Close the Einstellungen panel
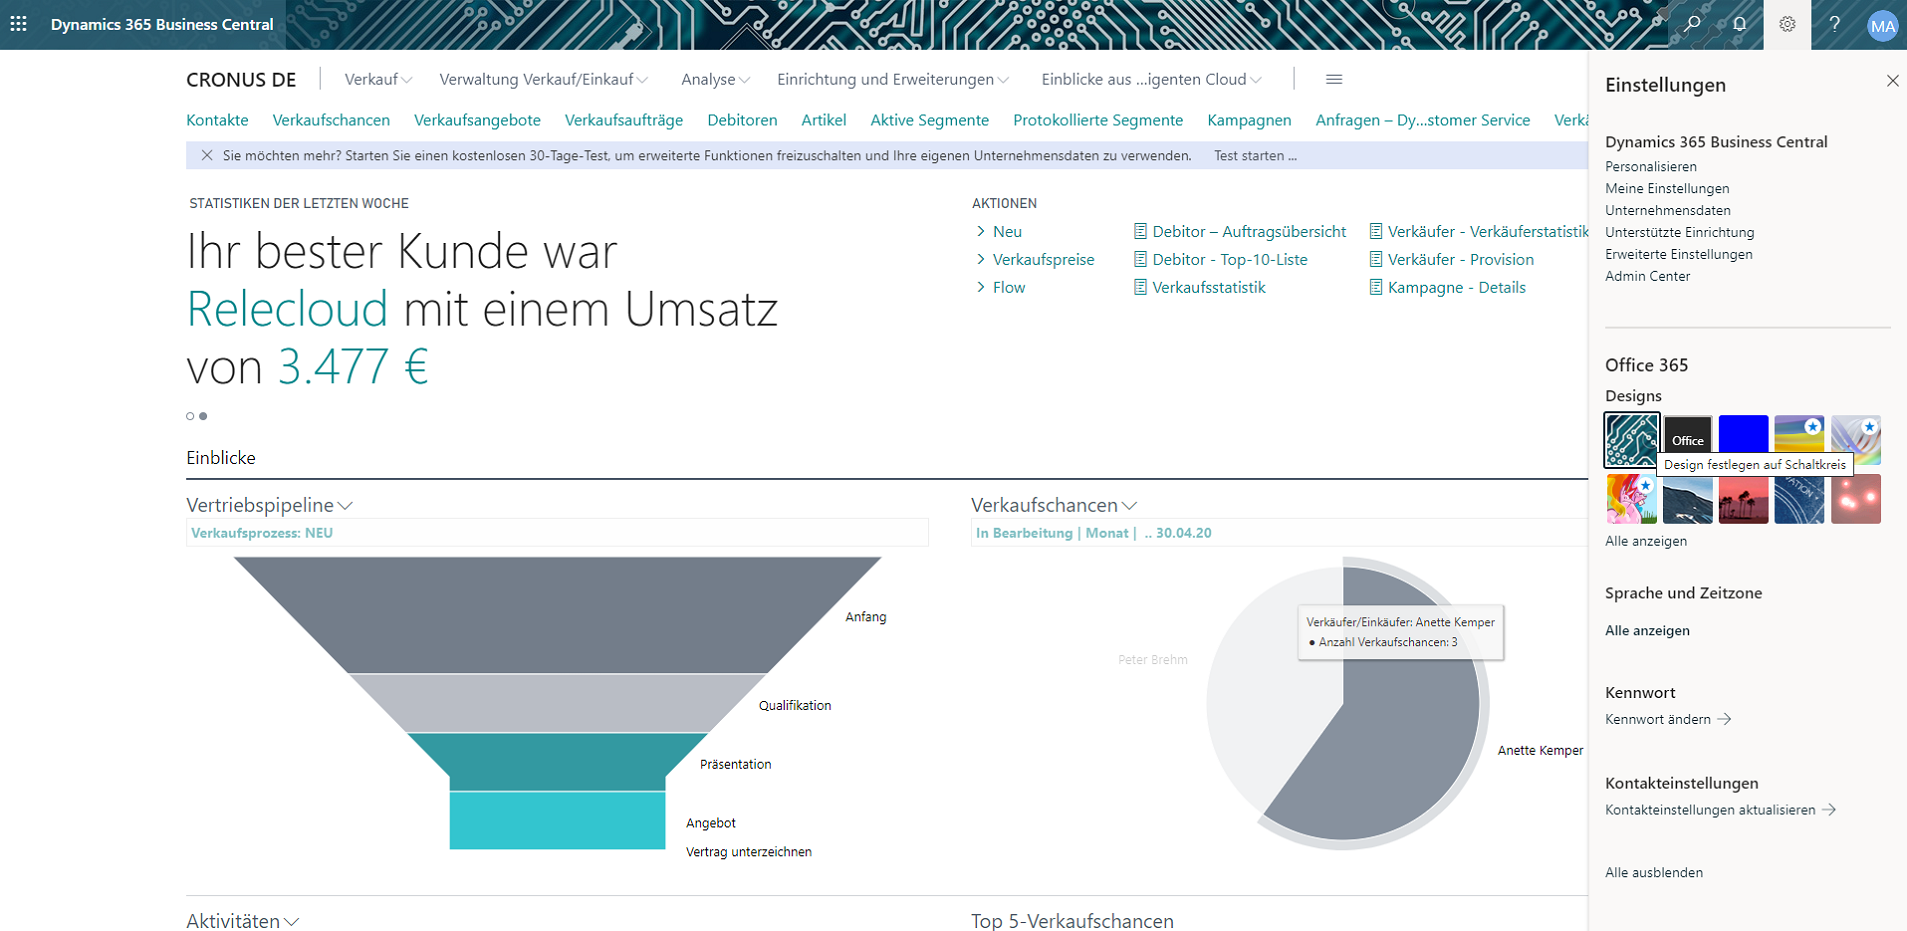This screenshot has width=1907, height=931. (x=1892, y=81)
